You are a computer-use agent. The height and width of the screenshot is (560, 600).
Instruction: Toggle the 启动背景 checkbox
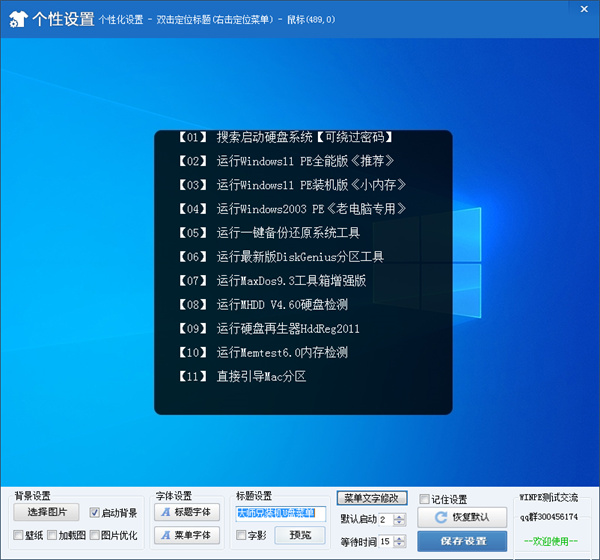coord(95,513)
